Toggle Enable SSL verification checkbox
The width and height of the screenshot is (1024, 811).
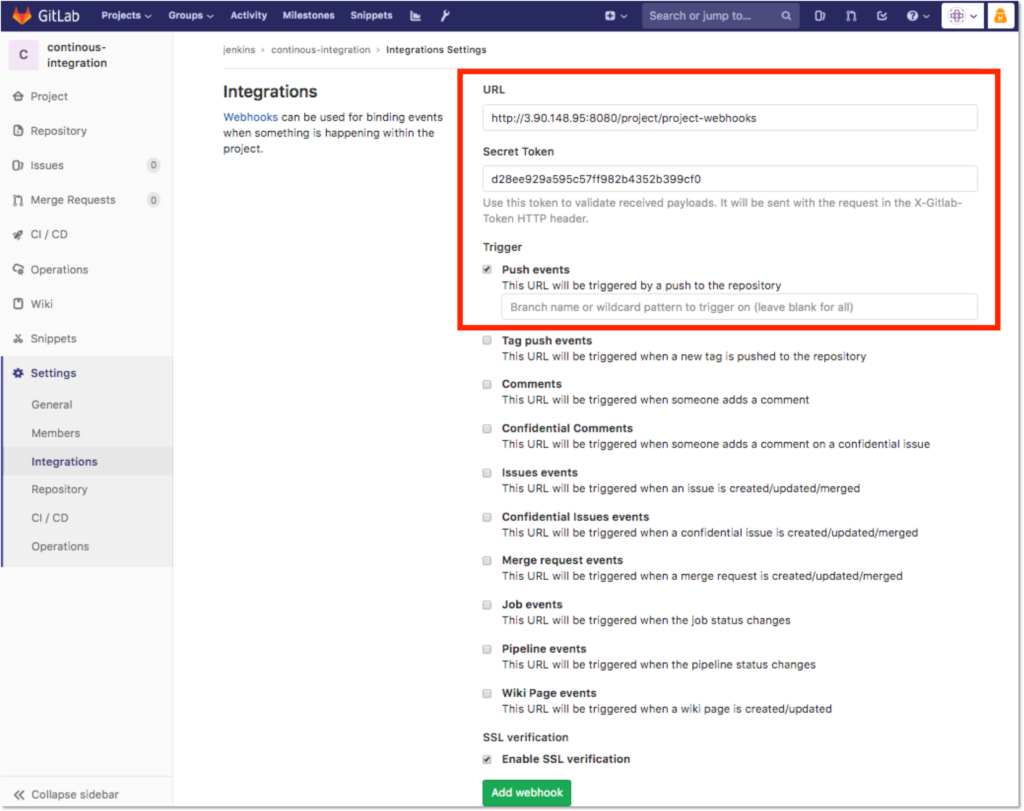click(487, 759)
